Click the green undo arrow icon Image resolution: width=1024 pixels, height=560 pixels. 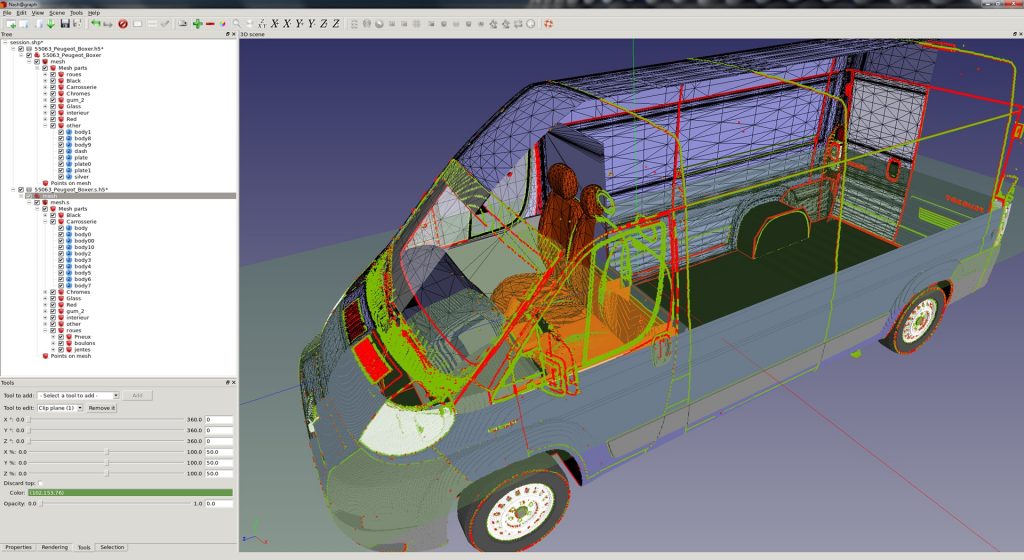click(95, 23)
